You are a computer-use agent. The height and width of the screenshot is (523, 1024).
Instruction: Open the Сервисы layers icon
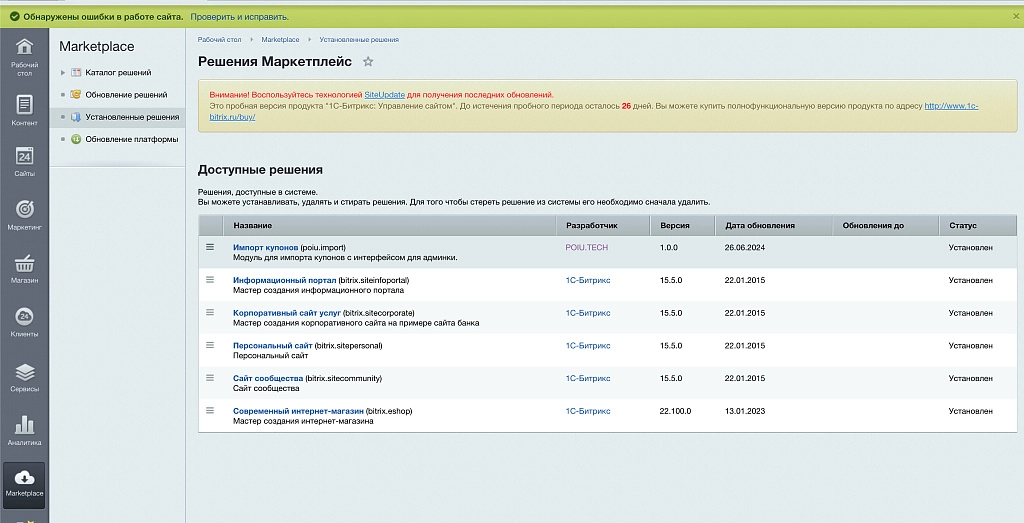24,372
